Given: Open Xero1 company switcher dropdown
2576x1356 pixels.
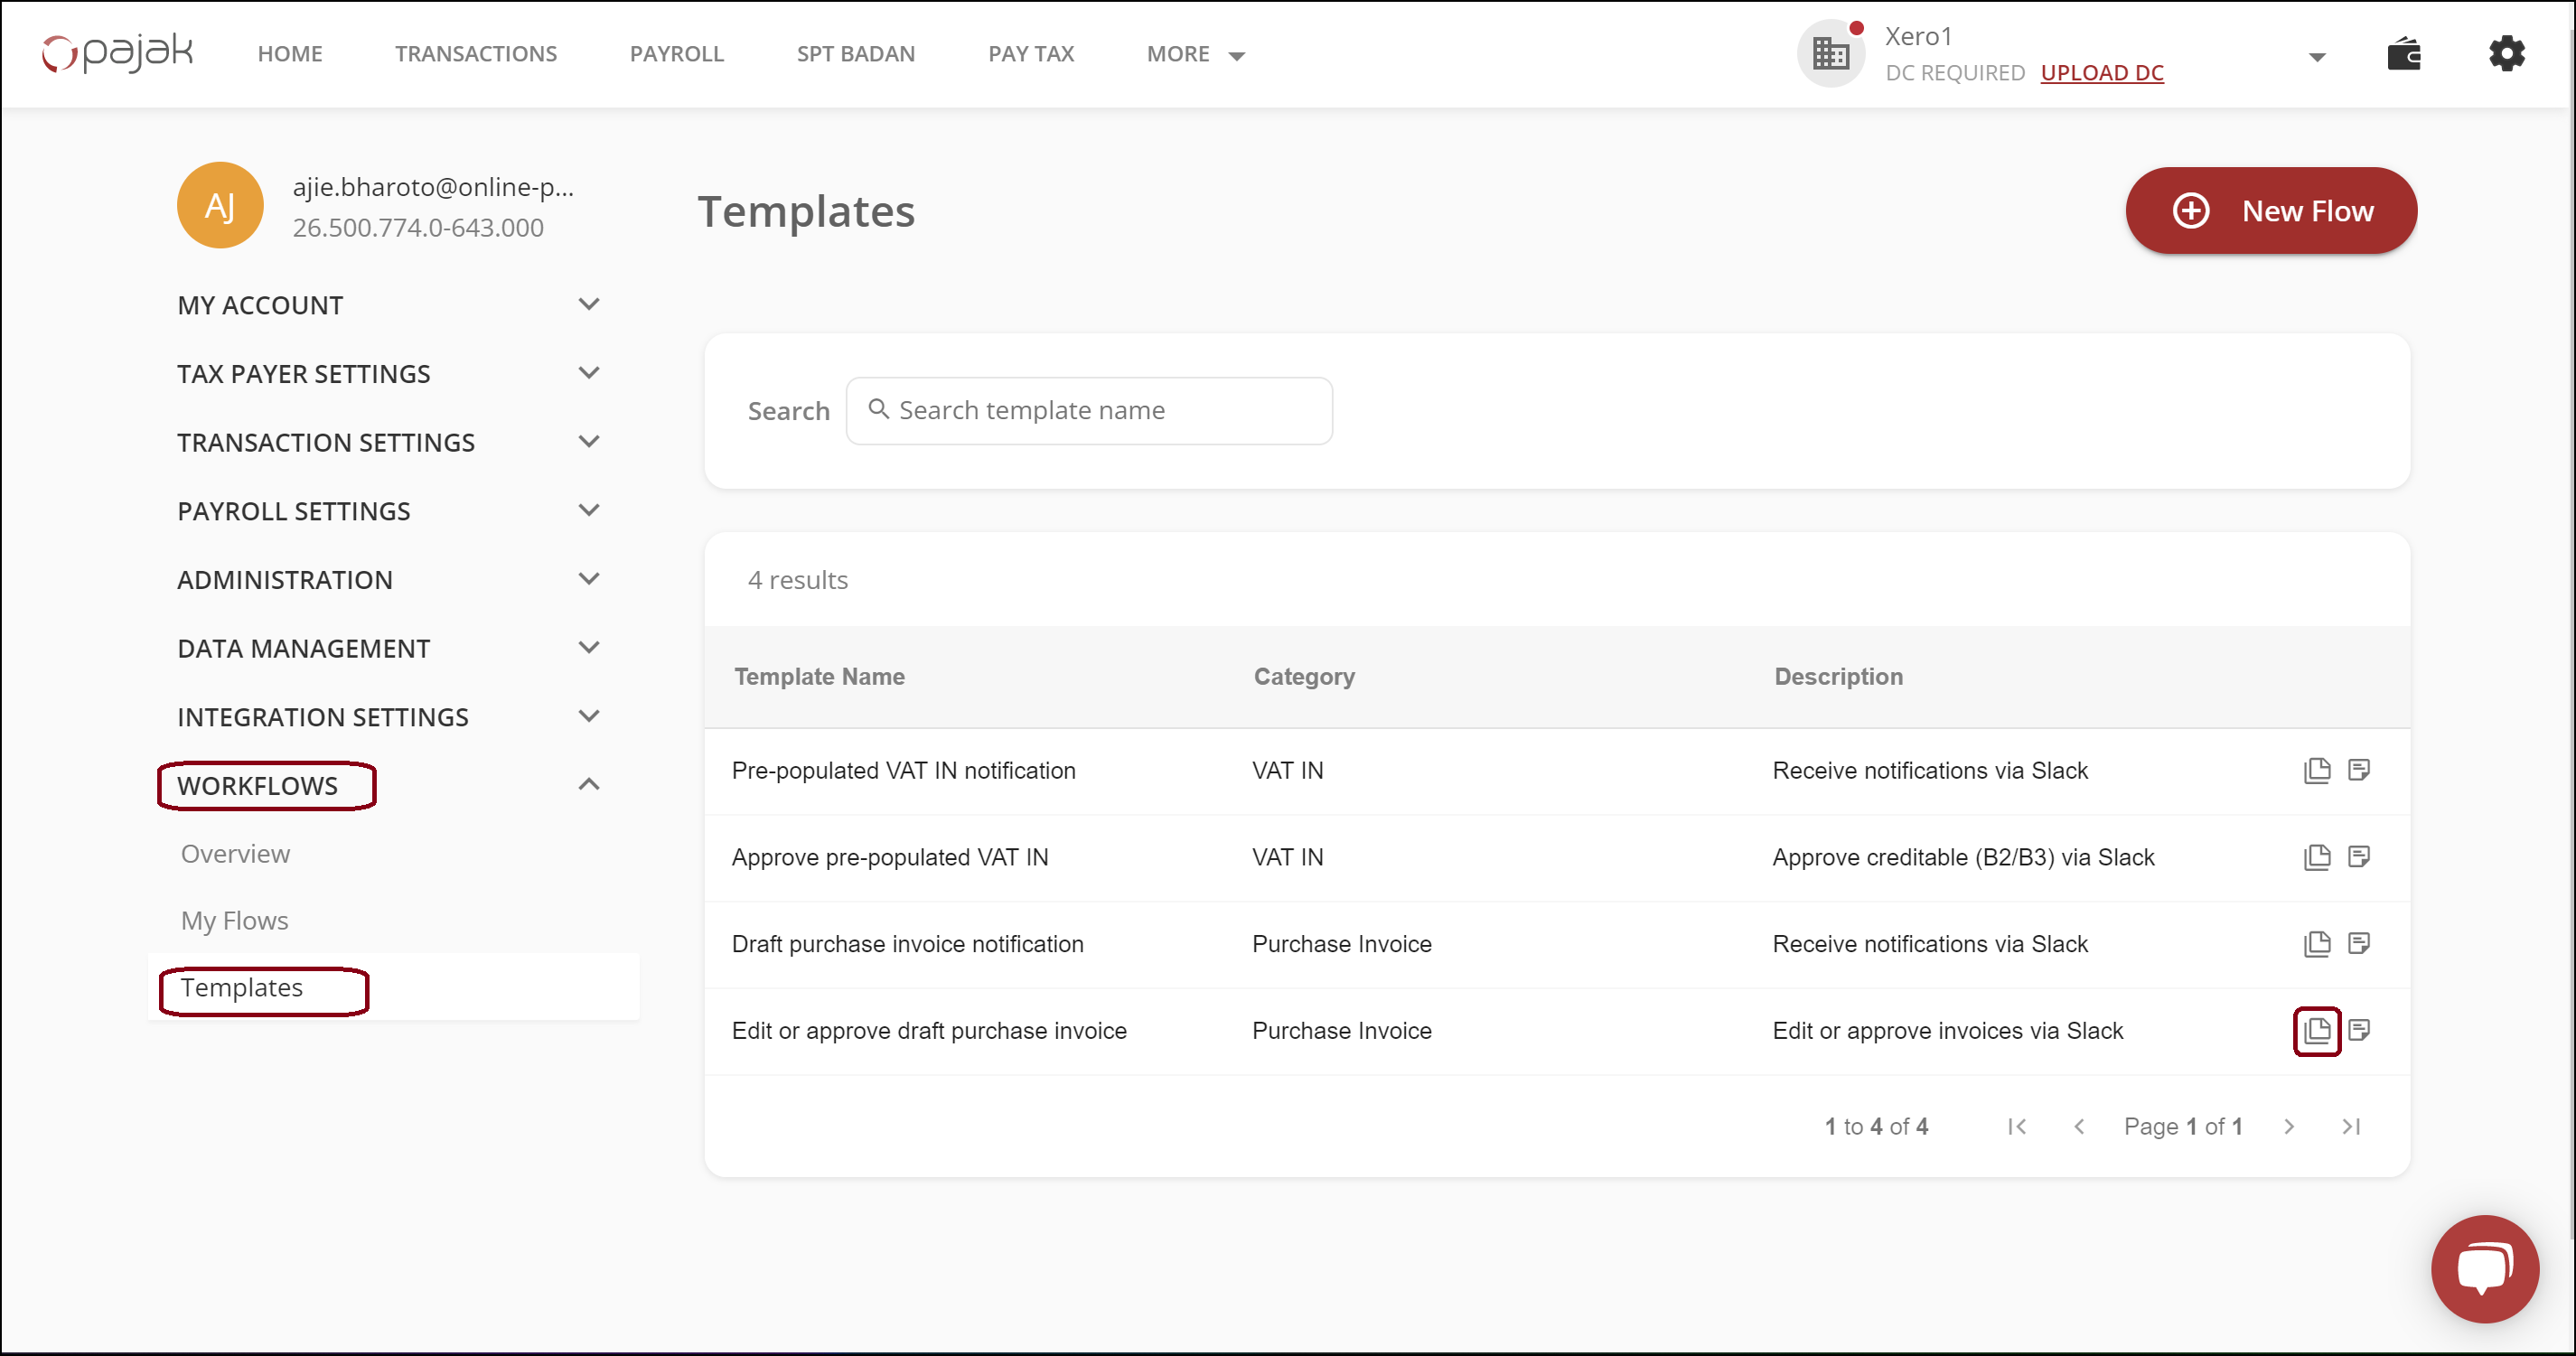Looking at the screenshot, I should tap(2316, 56).
